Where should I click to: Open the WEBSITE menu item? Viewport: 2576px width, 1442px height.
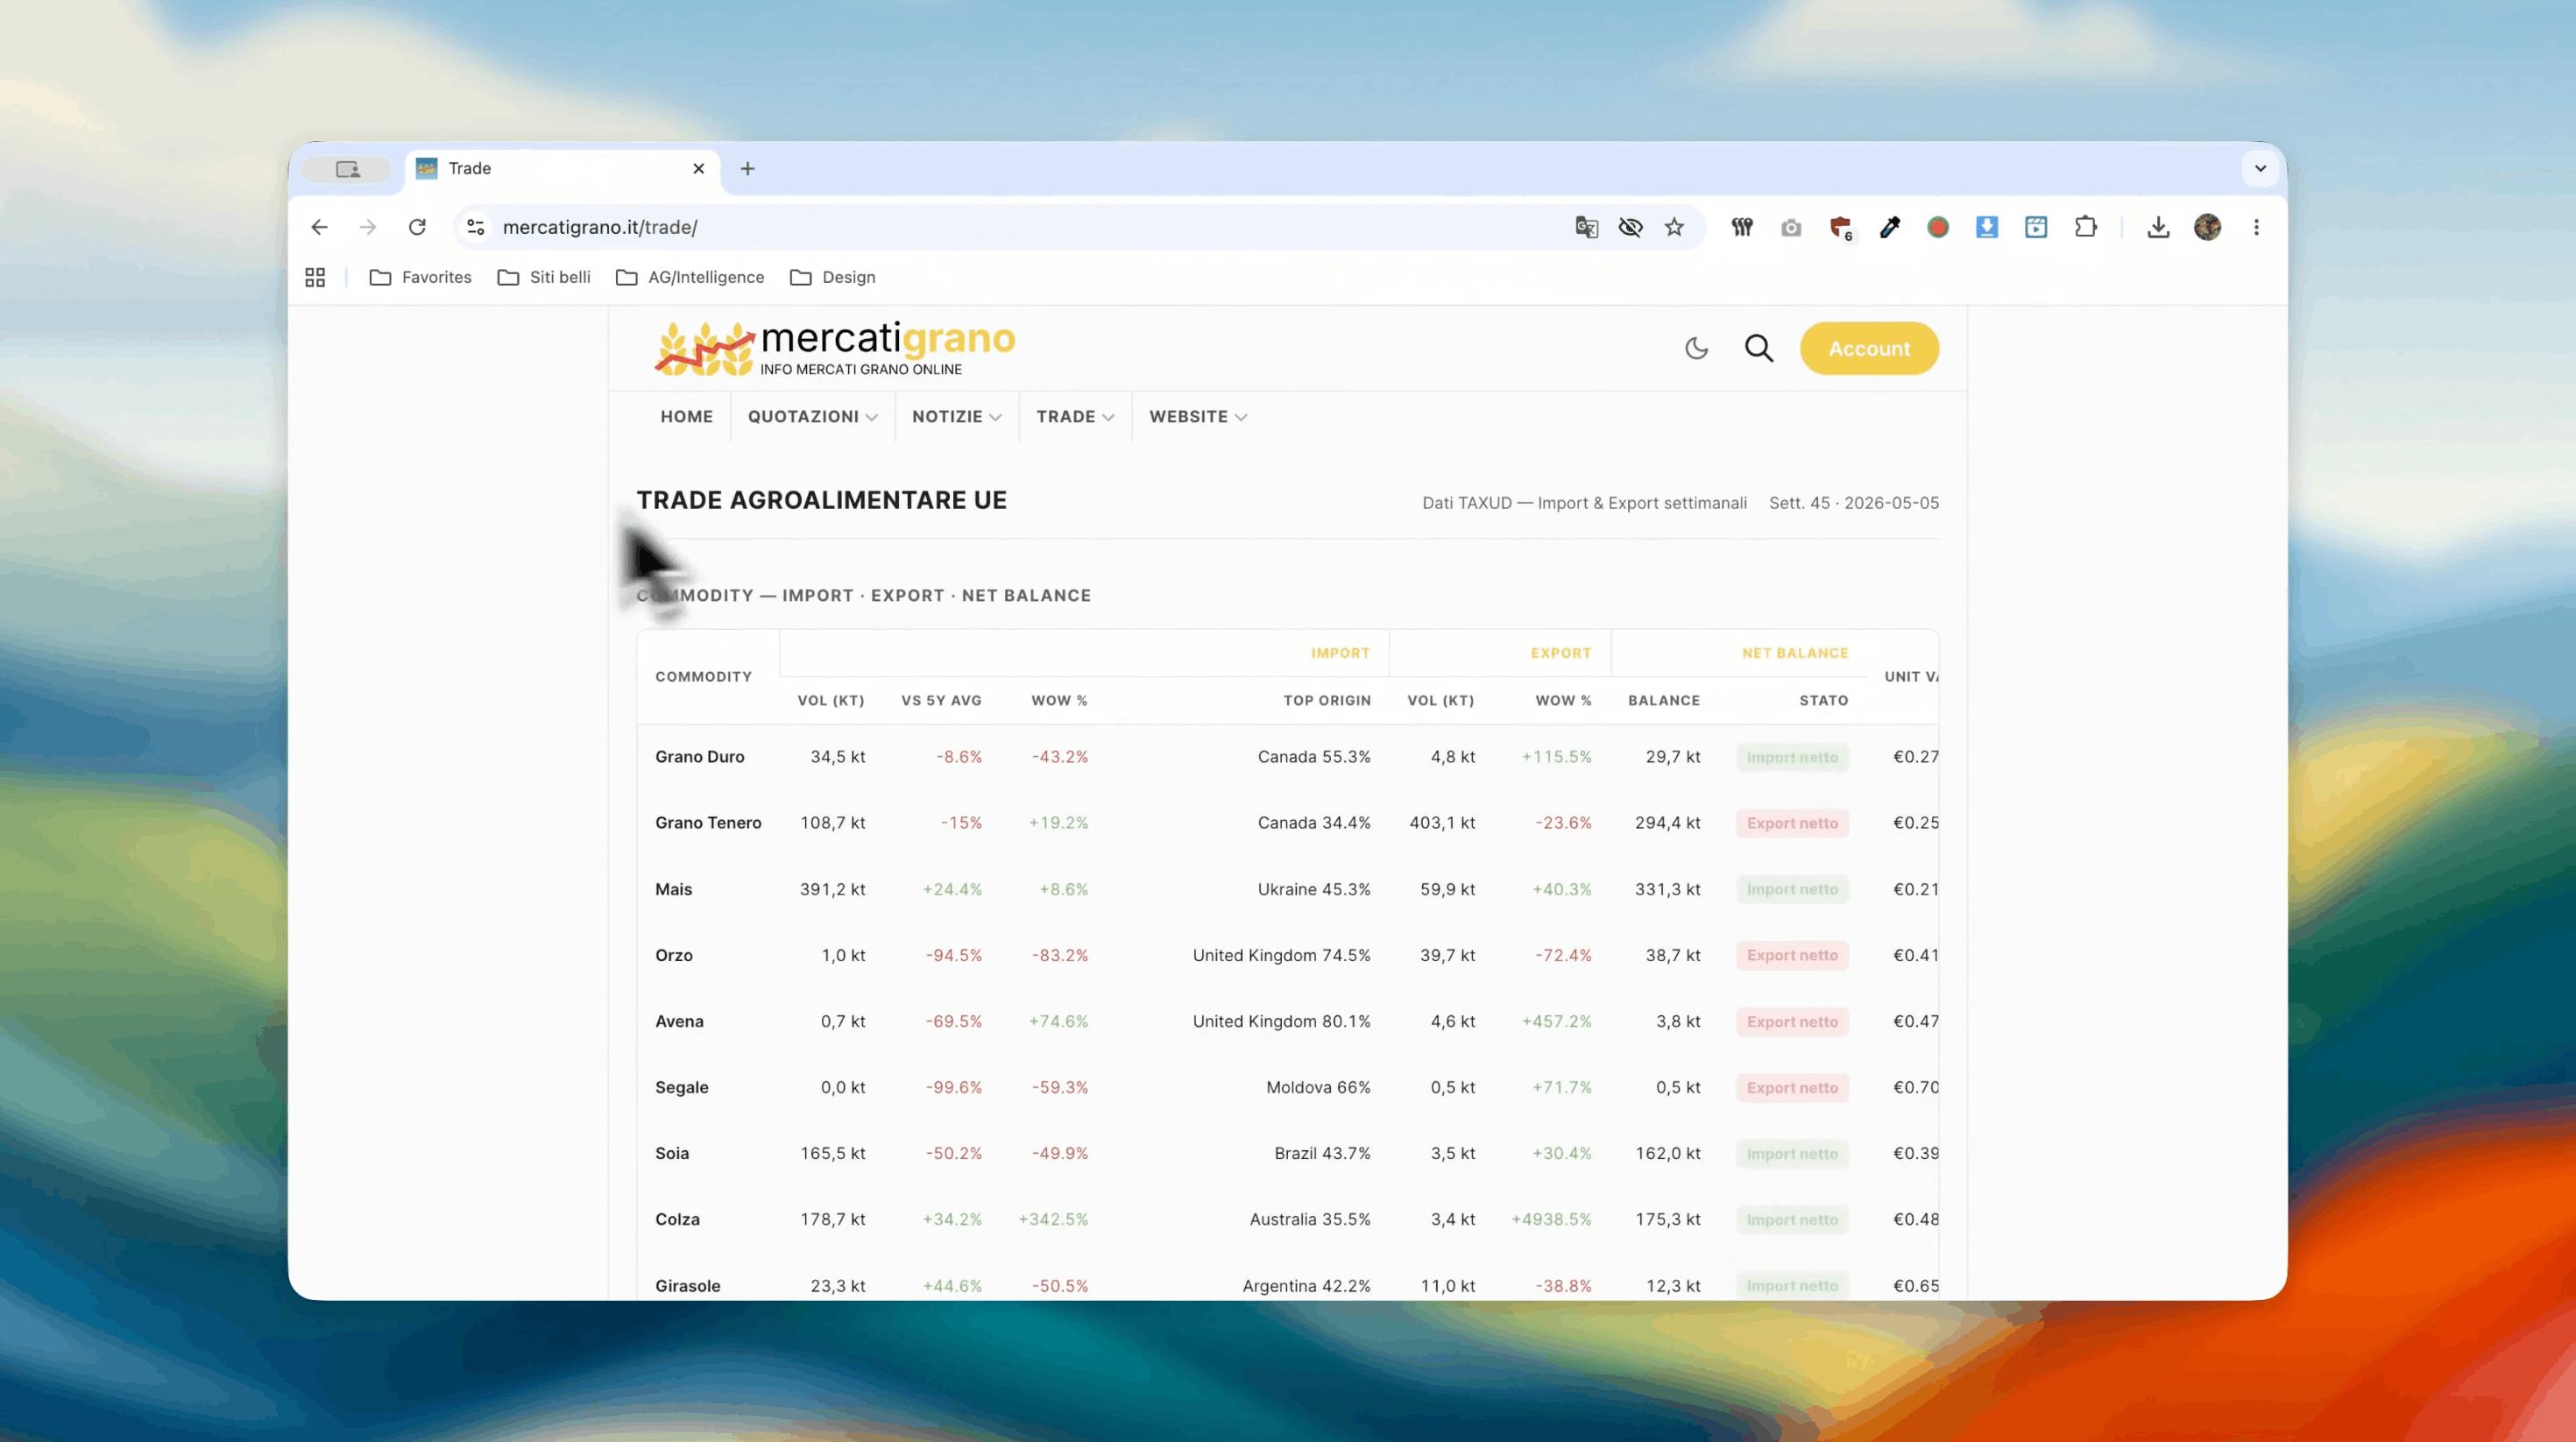(x=1198, y=416)
